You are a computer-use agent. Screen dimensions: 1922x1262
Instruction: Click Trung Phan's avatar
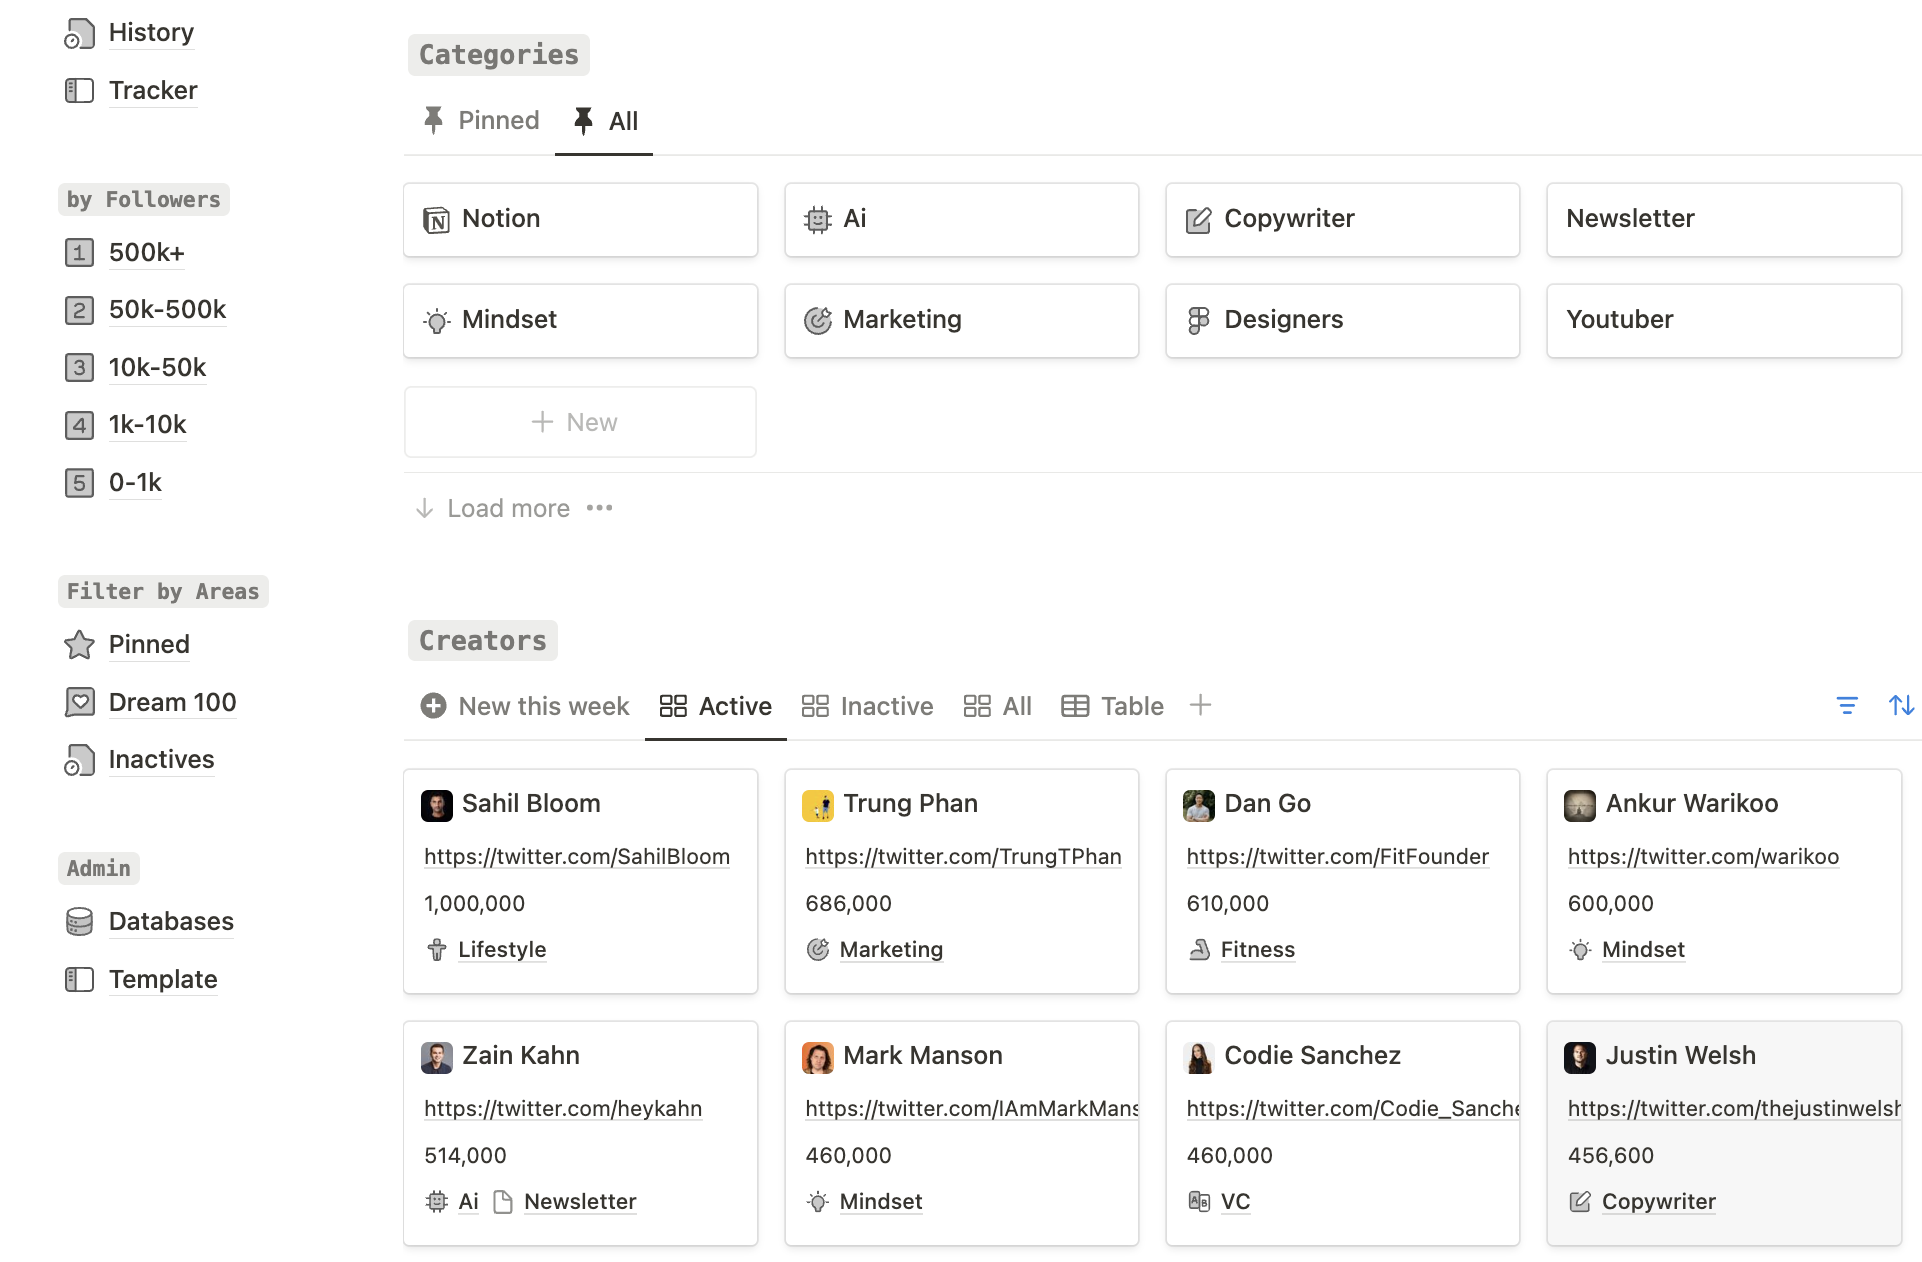click(818, 805)
